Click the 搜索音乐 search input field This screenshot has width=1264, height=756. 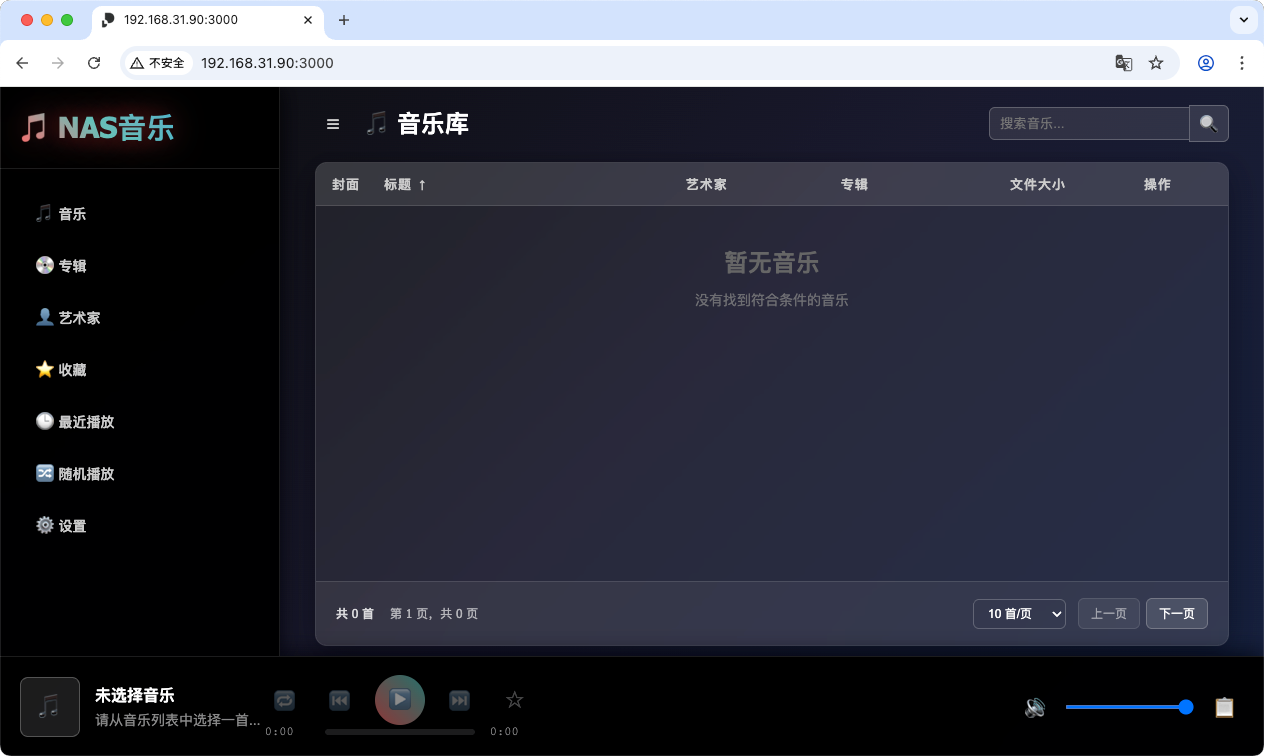[1088, 123]
